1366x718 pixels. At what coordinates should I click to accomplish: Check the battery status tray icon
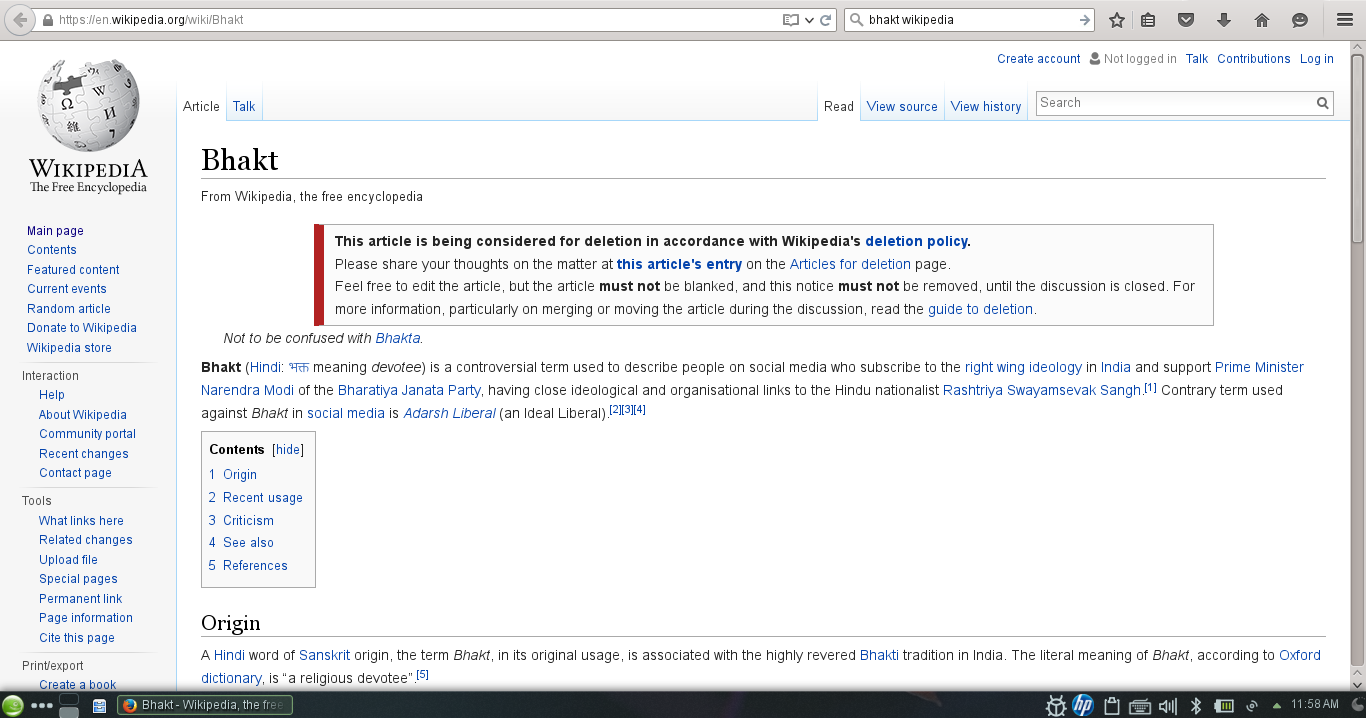coord(1222,706)
